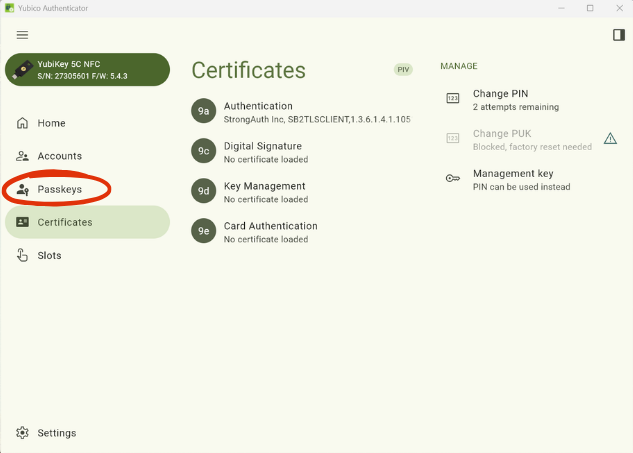Click 'No certificate loaded' under Digital Signature
Viewport: 633px width, 453px height.
pyautogui.click(x=266, y=159)
